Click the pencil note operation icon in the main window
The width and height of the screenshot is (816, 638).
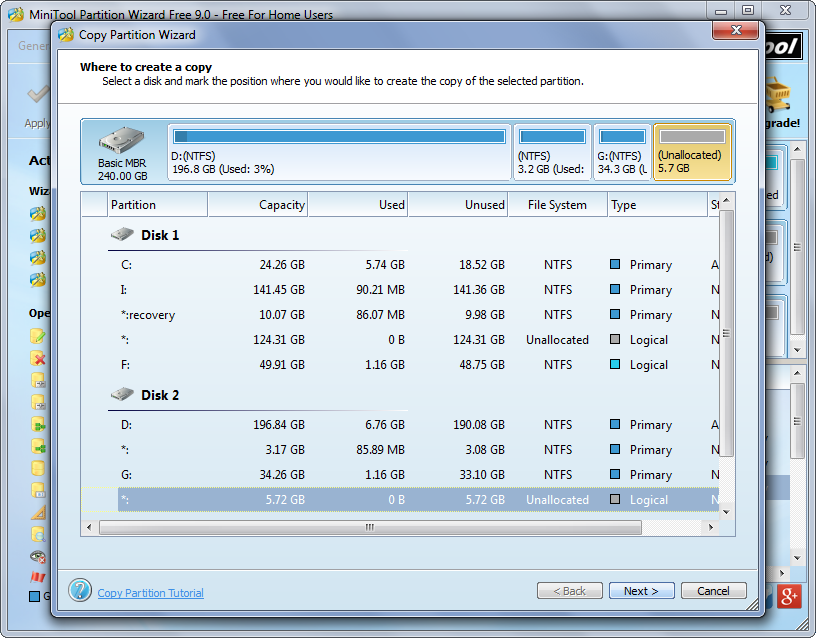(37, 336)
